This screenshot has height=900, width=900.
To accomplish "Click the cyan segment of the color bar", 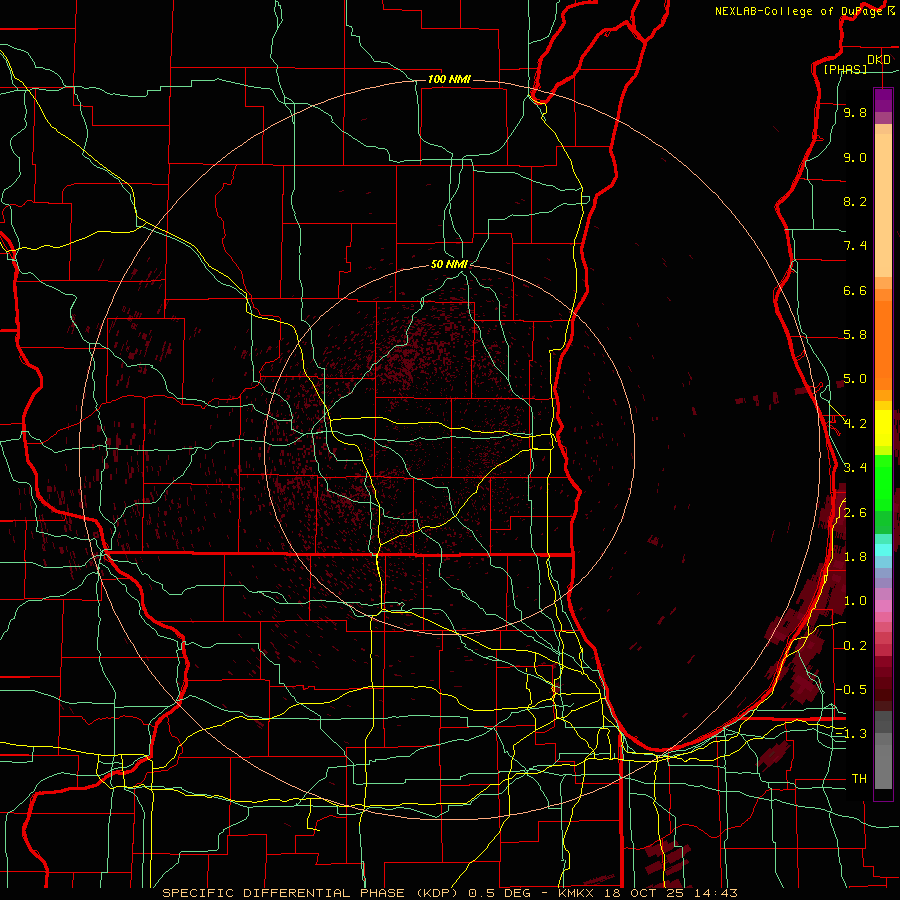I will pyautogui.click(x=883, y=550).
